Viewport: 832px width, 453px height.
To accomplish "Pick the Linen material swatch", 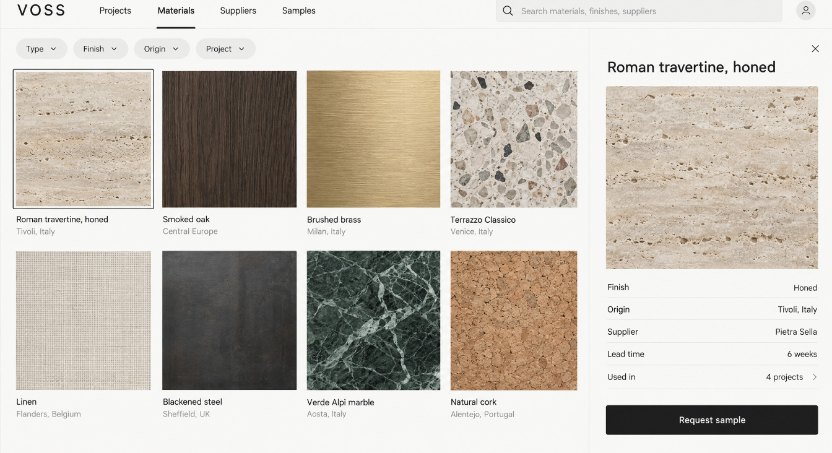I will point(83,320).
